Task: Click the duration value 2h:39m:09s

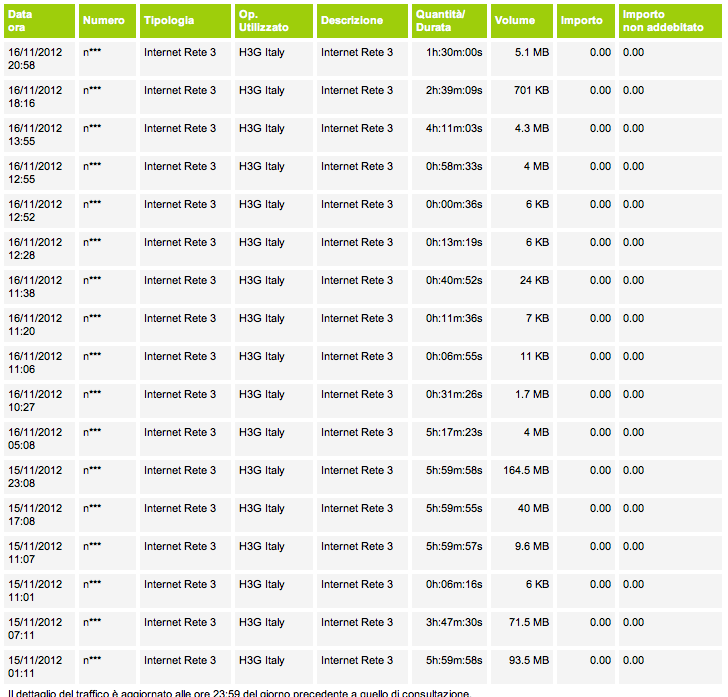Action: click(454, 91)
